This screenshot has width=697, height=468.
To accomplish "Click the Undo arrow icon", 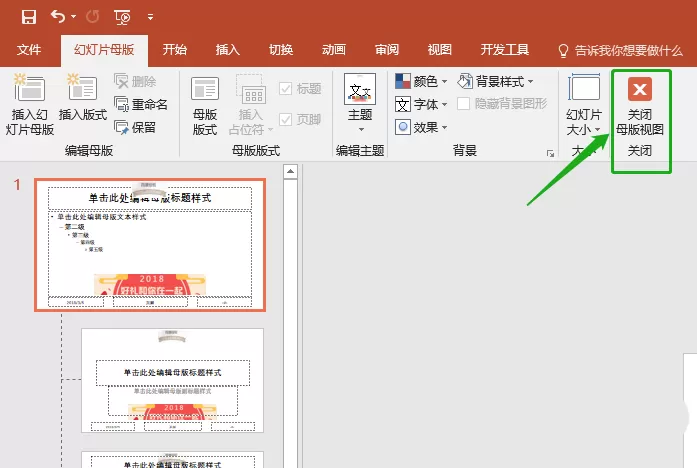I will point(58,16).
